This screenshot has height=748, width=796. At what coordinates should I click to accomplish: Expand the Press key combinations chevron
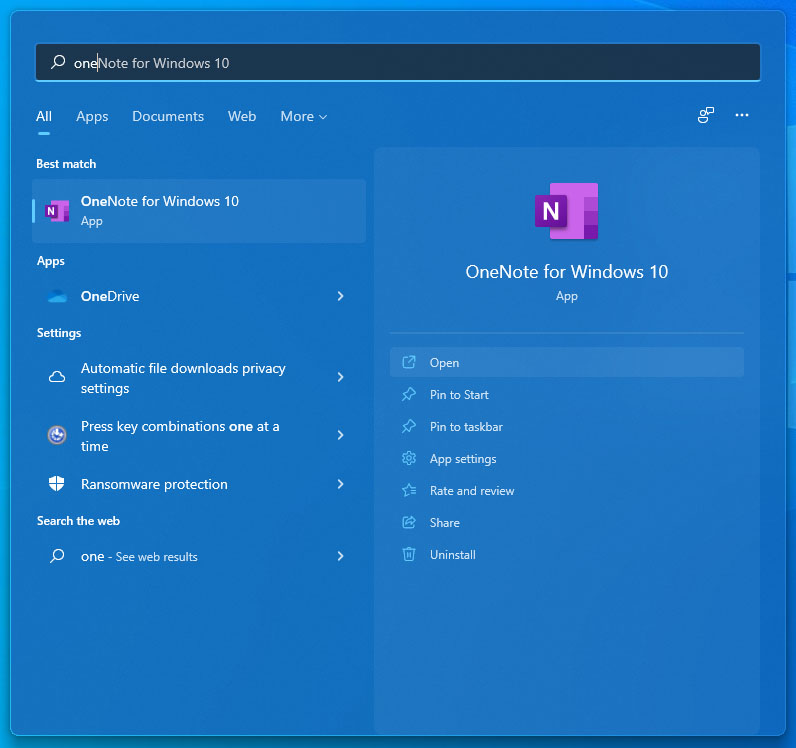point(340,435)
